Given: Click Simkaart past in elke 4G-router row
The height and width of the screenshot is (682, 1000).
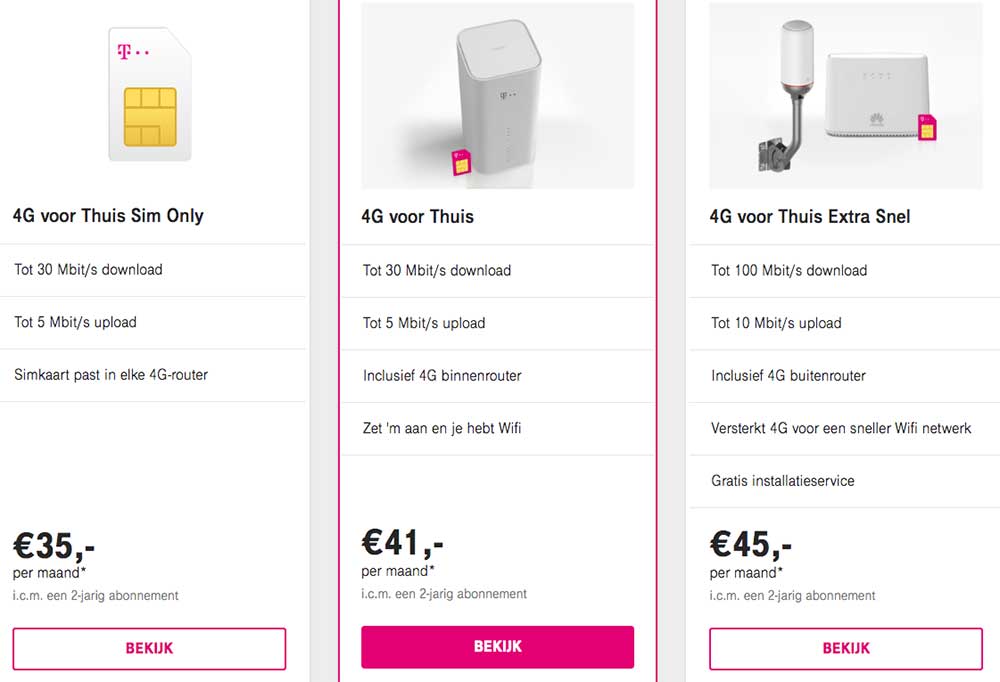Looking at the screenshot, I should (x=111, y=375).
